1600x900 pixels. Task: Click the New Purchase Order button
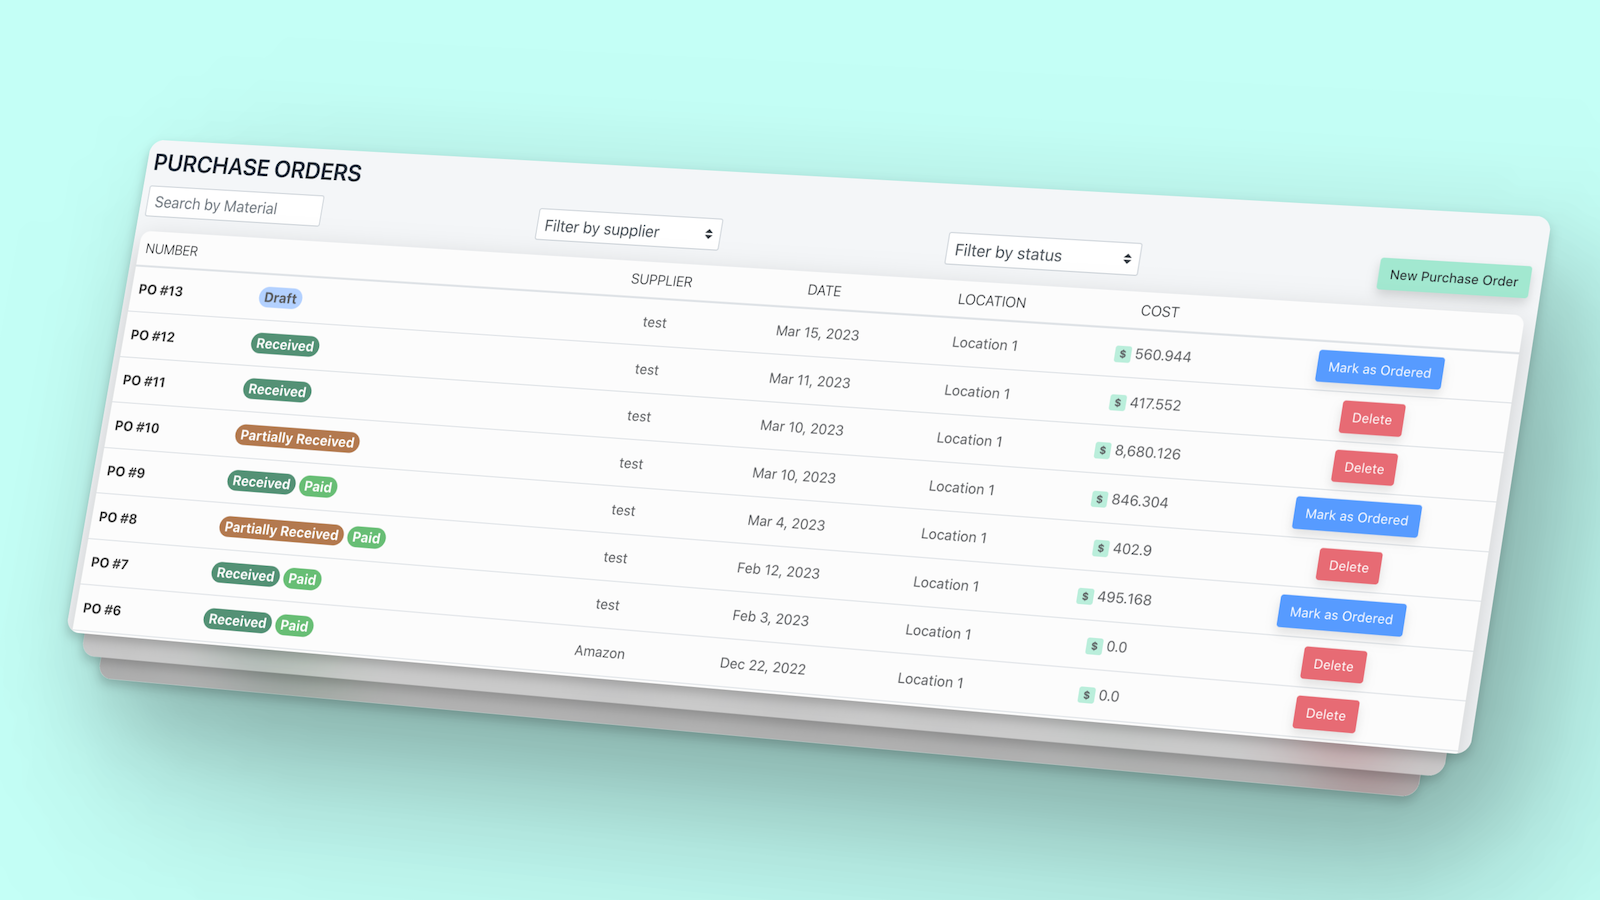1452,277
